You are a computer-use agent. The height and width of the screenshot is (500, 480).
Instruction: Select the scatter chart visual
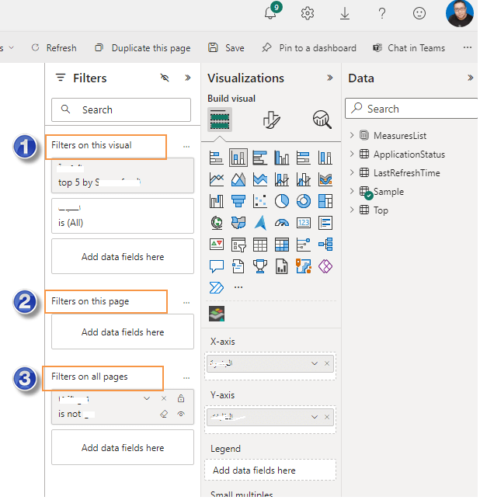point(260,201)
